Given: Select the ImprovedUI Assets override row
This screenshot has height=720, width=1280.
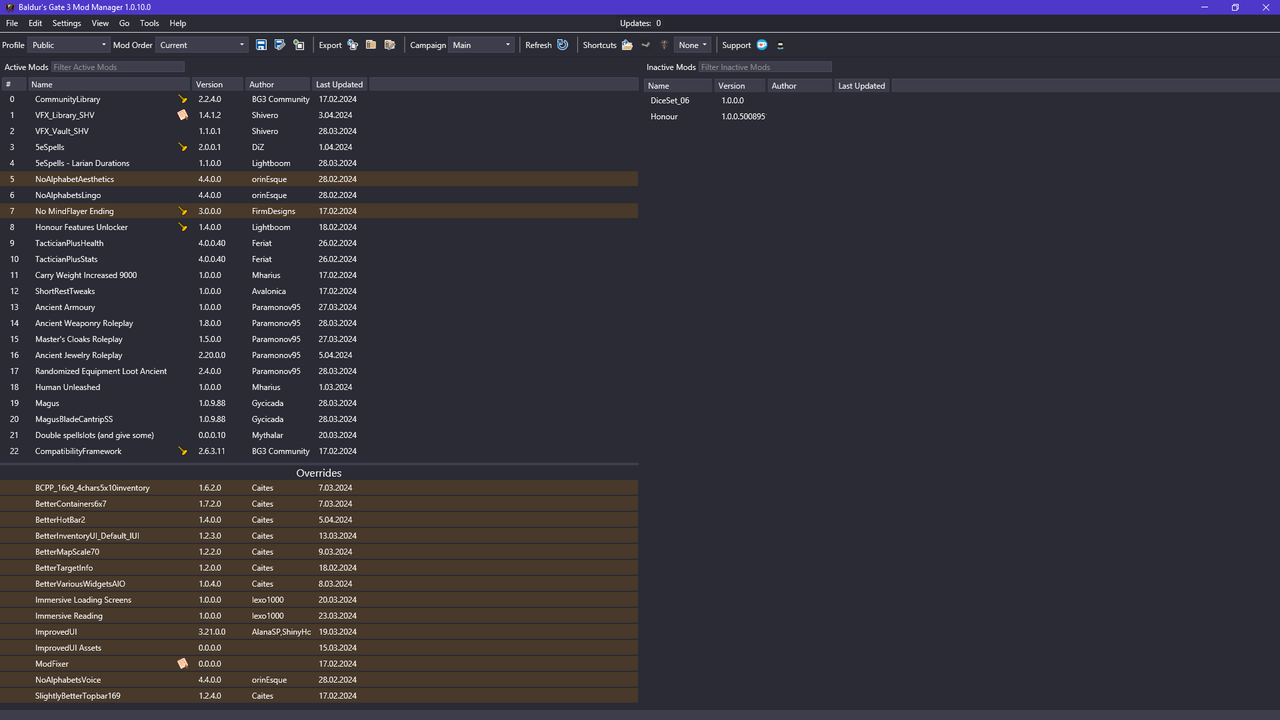Looking at the screenshot, I should click(x=319, y=648).
